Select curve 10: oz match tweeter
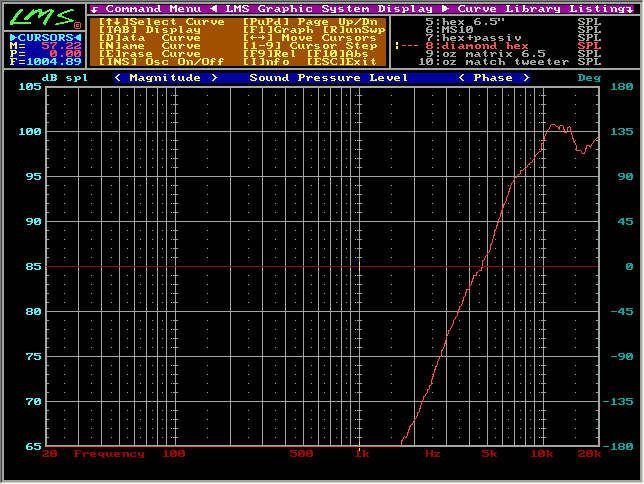Viewport: 644px width, 484px height. point(509,62)
